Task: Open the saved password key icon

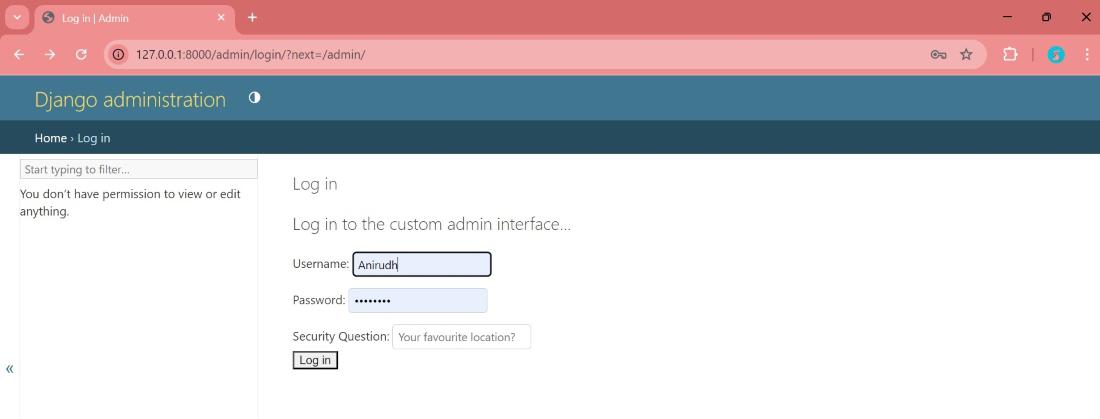Action: (x=938, y=54)
